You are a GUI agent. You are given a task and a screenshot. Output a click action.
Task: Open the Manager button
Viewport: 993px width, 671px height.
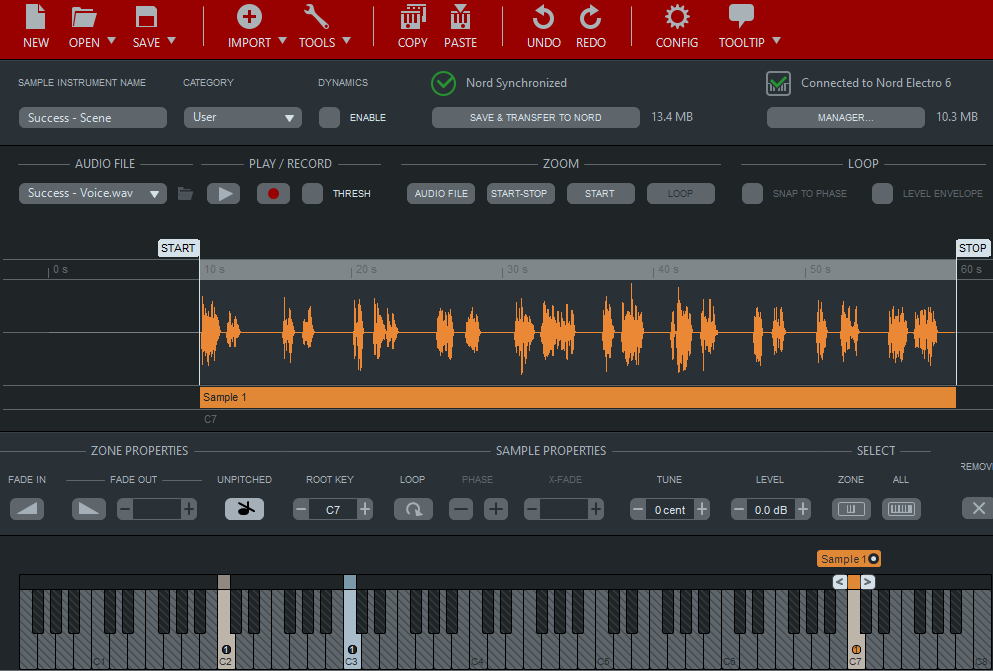pos(845,118)
